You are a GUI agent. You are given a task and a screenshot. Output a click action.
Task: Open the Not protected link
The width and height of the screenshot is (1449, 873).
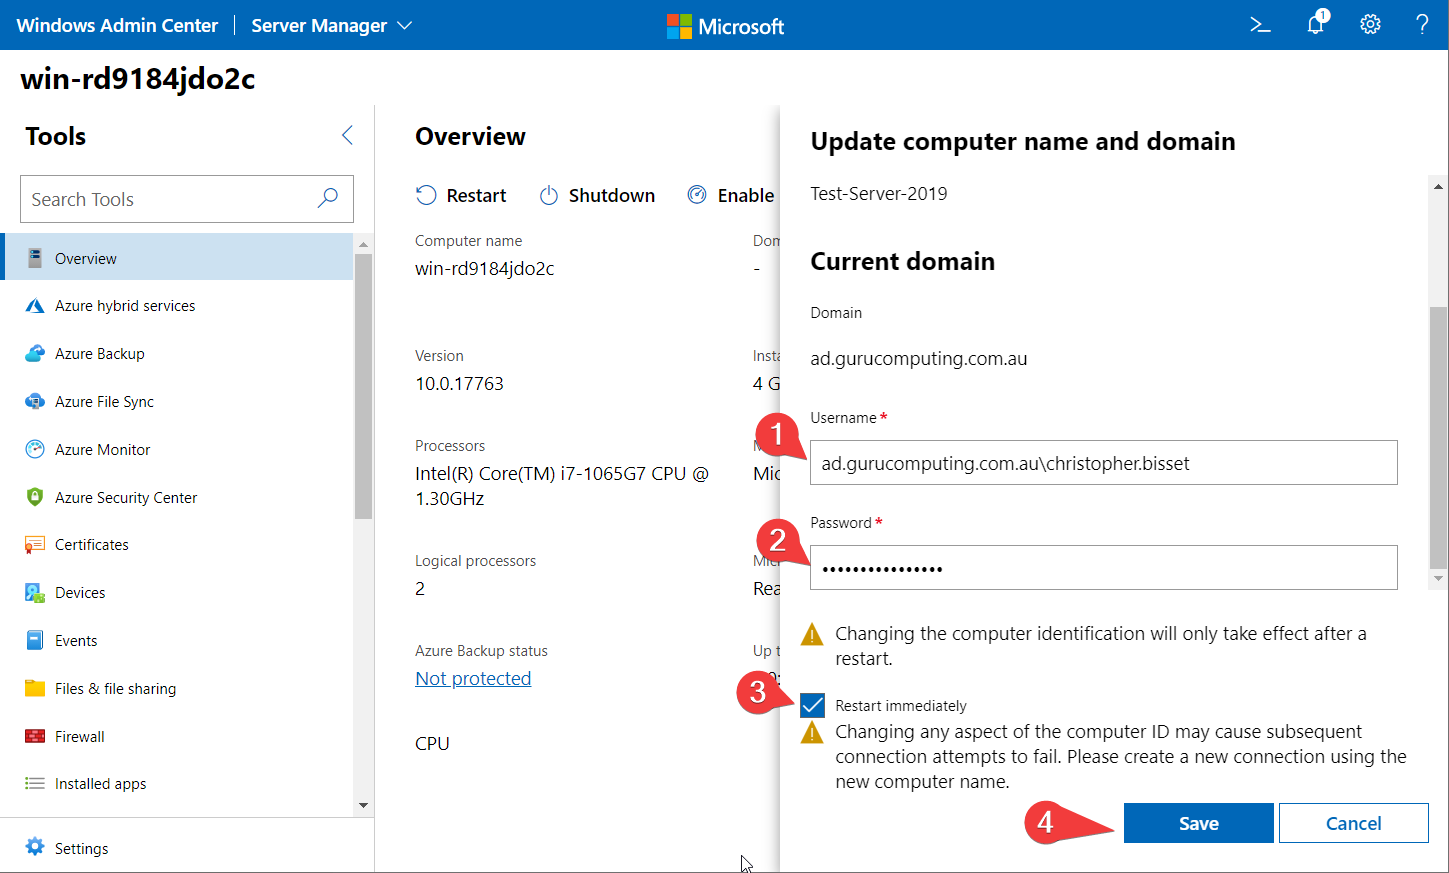473,678
